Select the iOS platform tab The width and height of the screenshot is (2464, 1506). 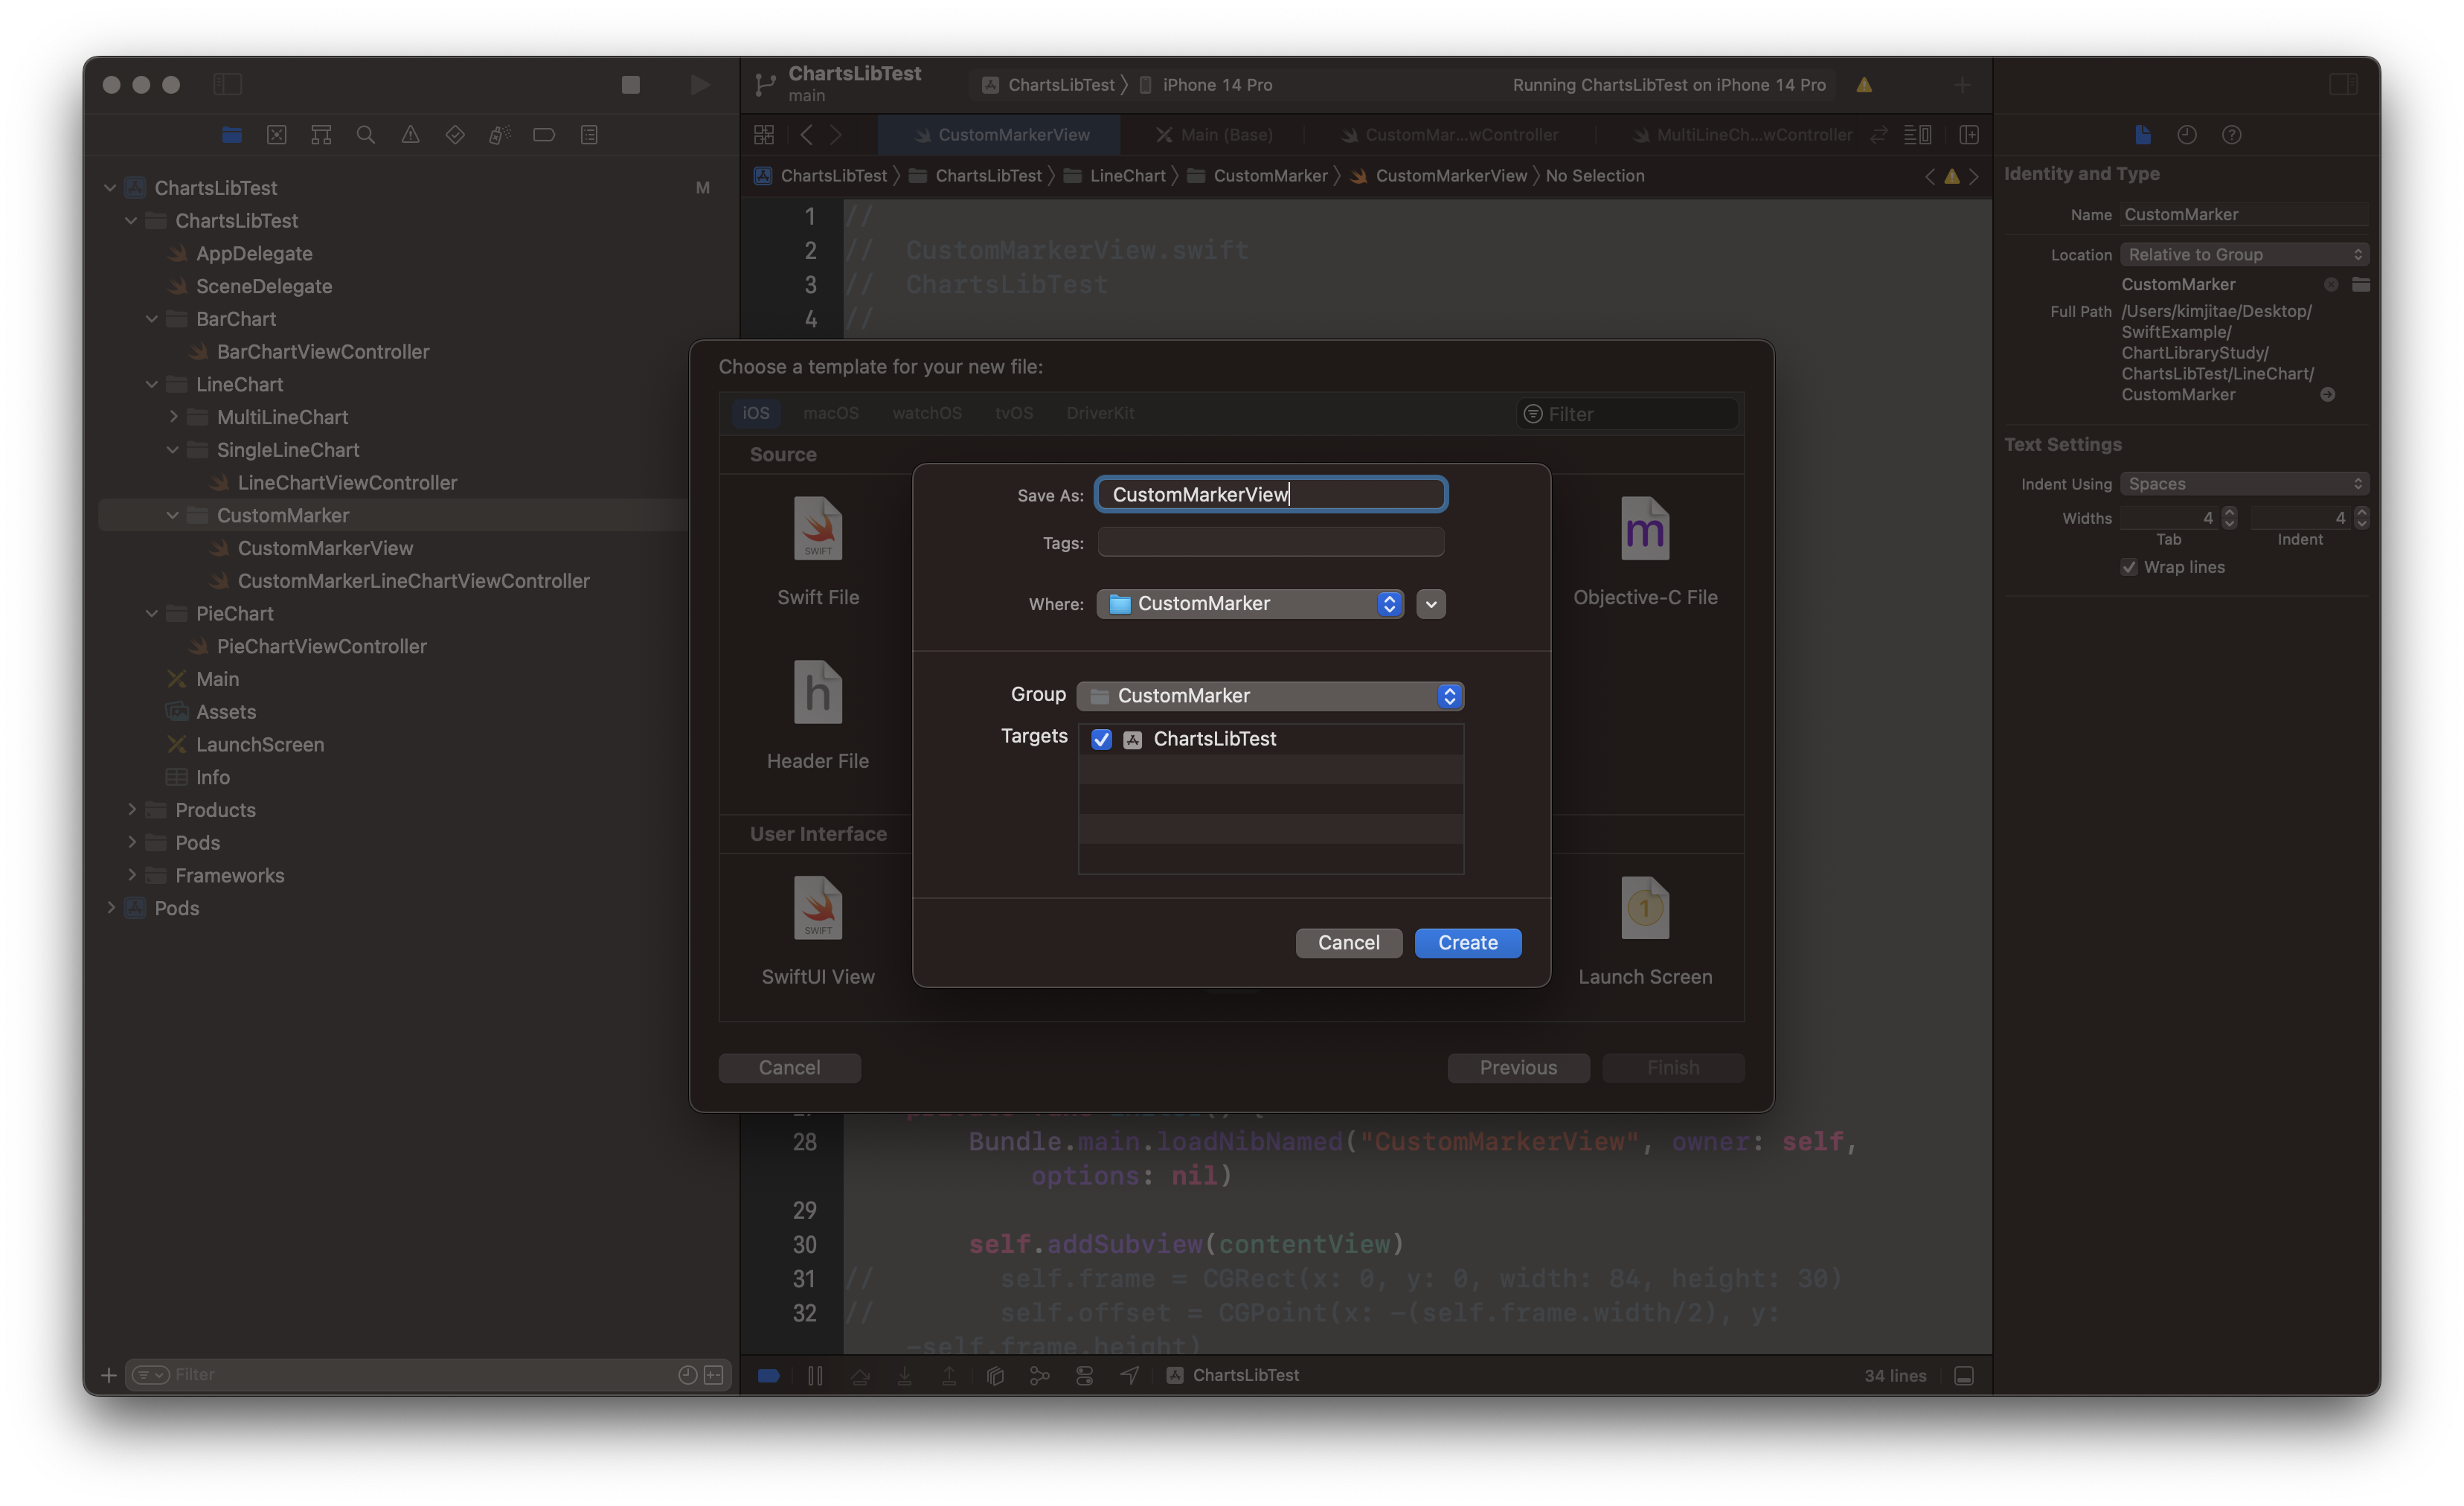coord(755,413)
